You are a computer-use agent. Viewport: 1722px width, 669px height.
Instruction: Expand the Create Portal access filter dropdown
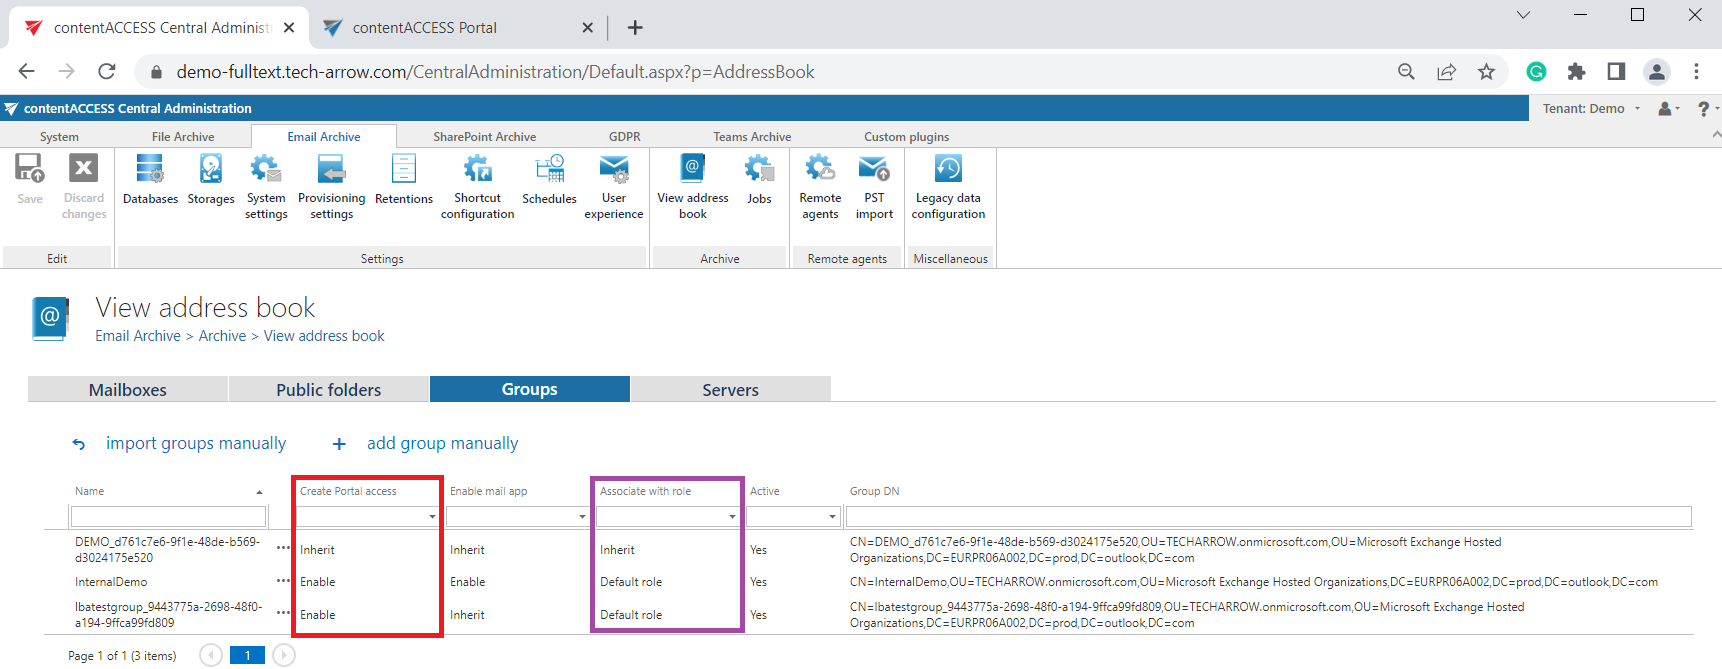[432, 517]
